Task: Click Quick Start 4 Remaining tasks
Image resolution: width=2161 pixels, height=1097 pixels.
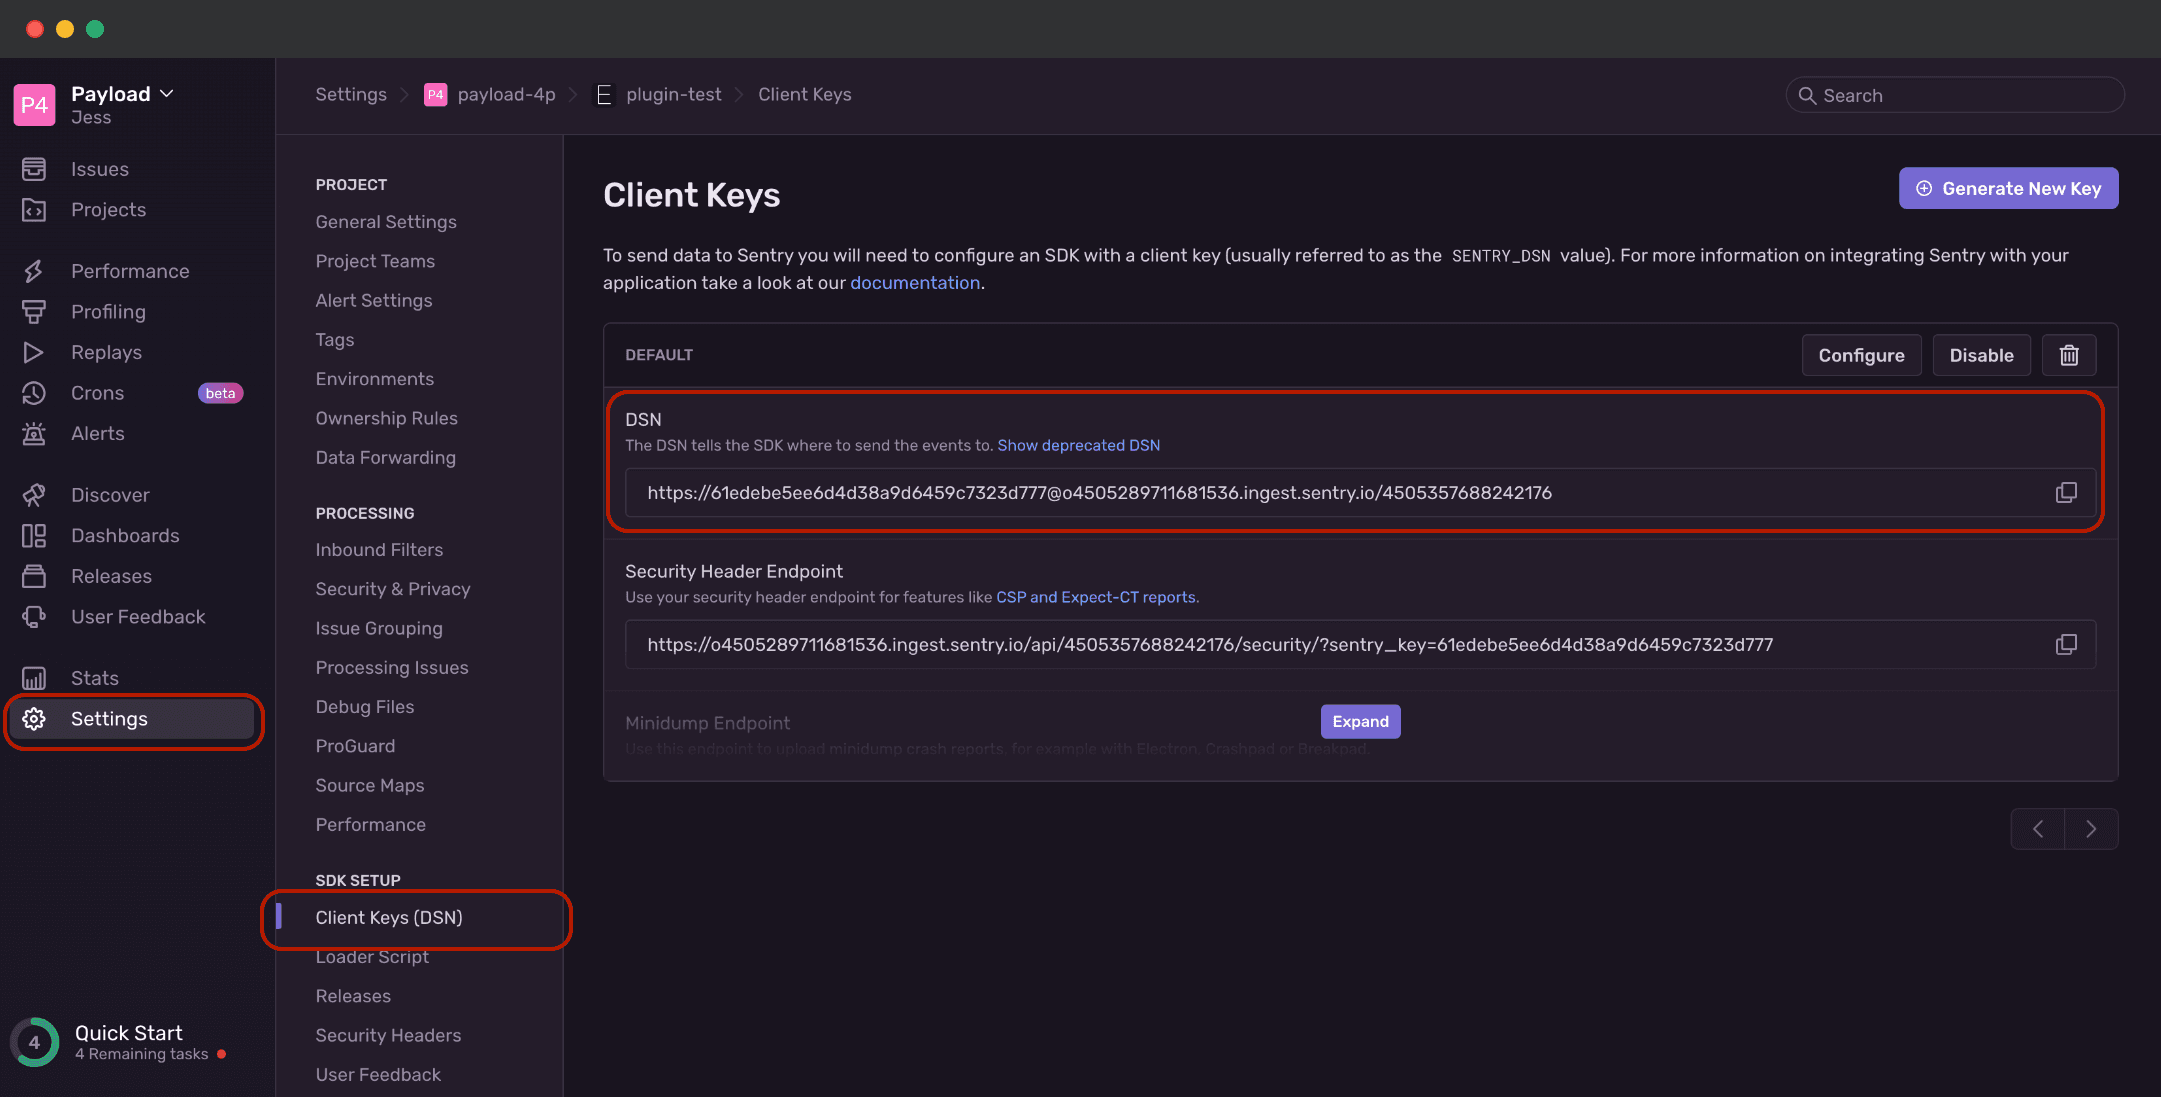Action: (x=142, y=1054)
